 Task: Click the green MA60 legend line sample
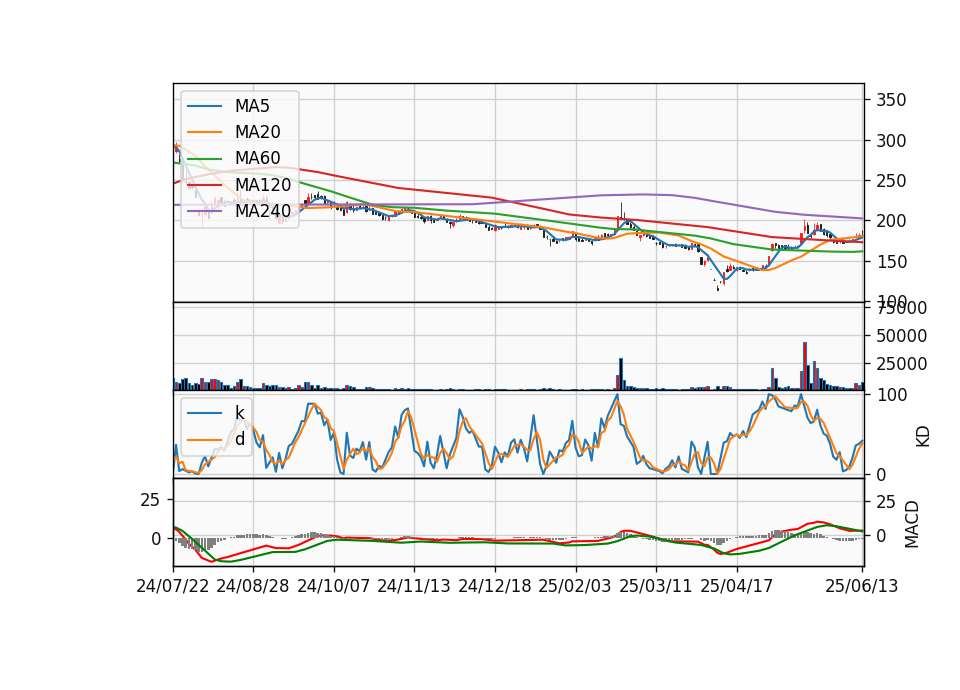(204, 159)
